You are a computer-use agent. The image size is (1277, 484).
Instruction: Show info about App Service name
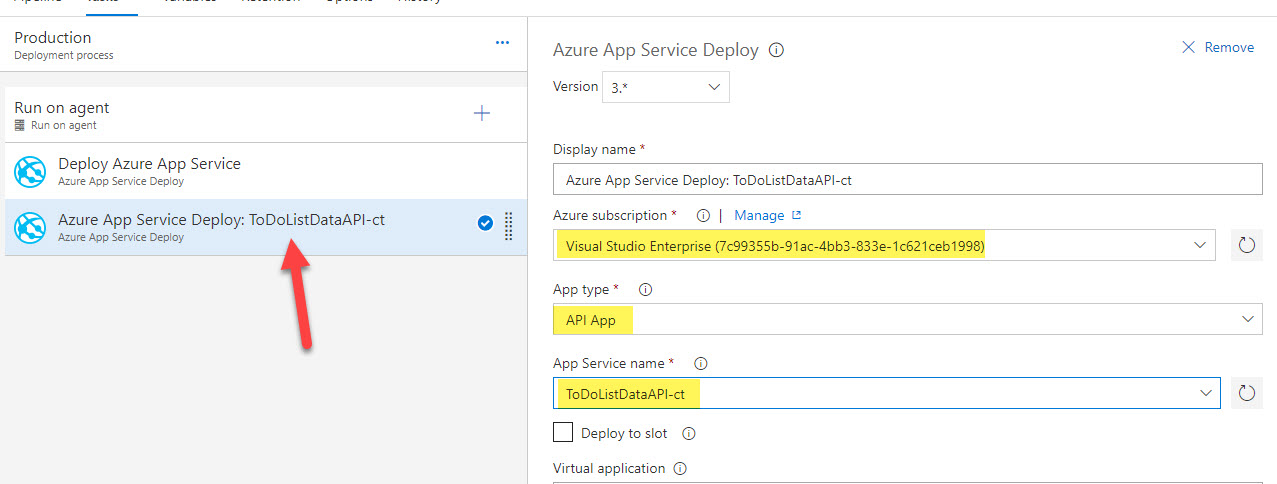[x=701, y=363]
